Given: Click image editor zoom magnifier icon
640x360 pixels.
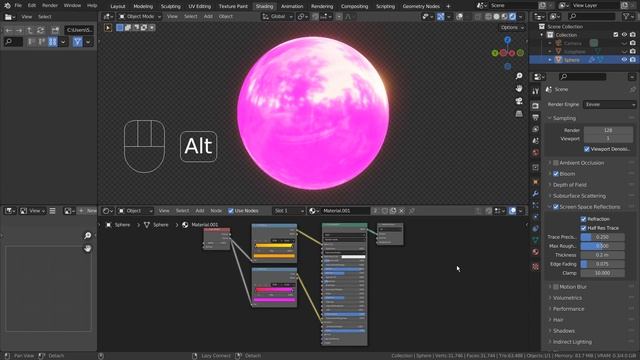Looking at the screenshot, I should coord(87,236).
